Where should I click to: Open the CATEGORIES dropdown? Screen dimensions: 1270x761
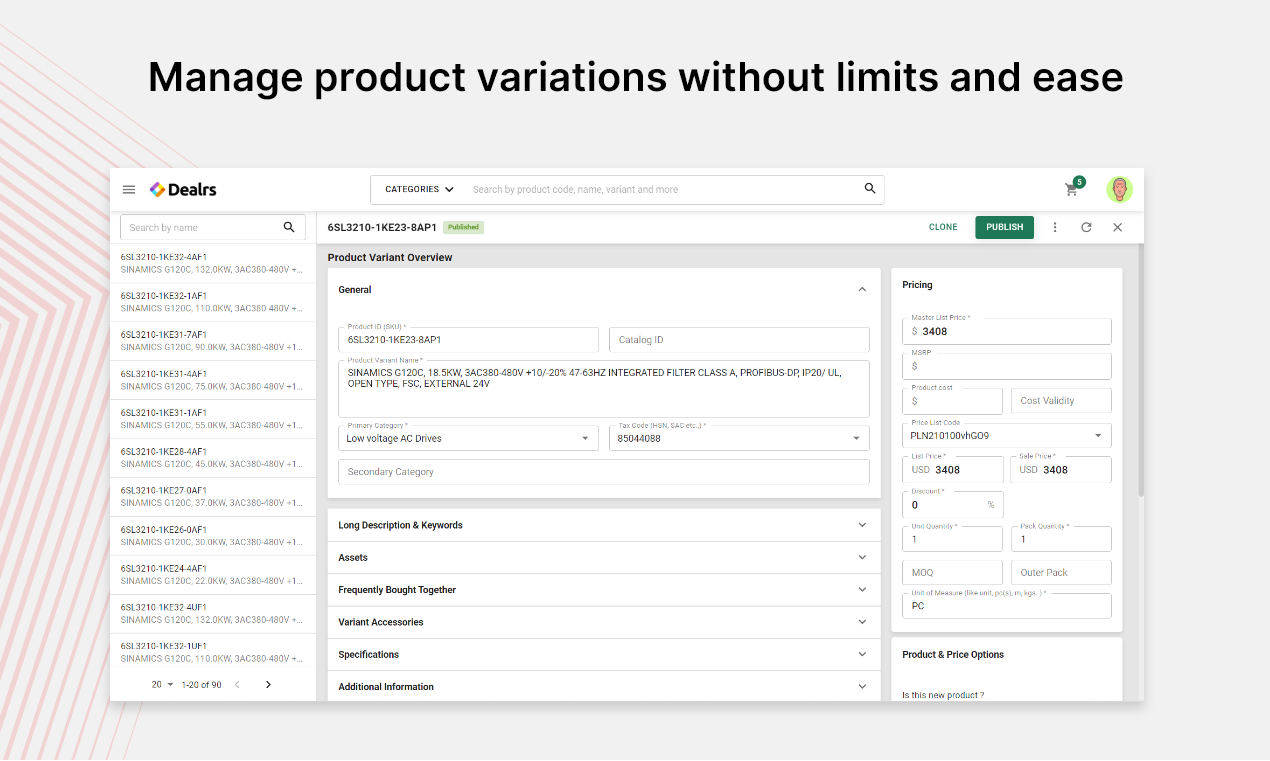(x=420, y=189)
